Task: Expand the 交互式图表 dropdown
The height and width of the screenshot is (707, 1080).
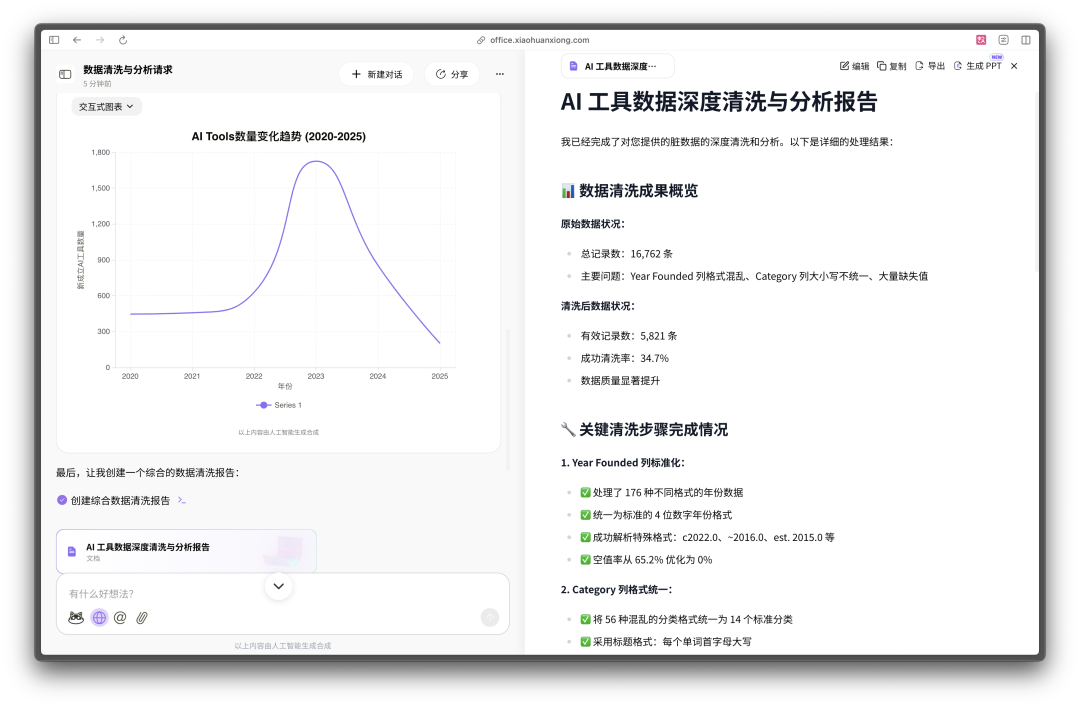Action: [x=107, y=106]
